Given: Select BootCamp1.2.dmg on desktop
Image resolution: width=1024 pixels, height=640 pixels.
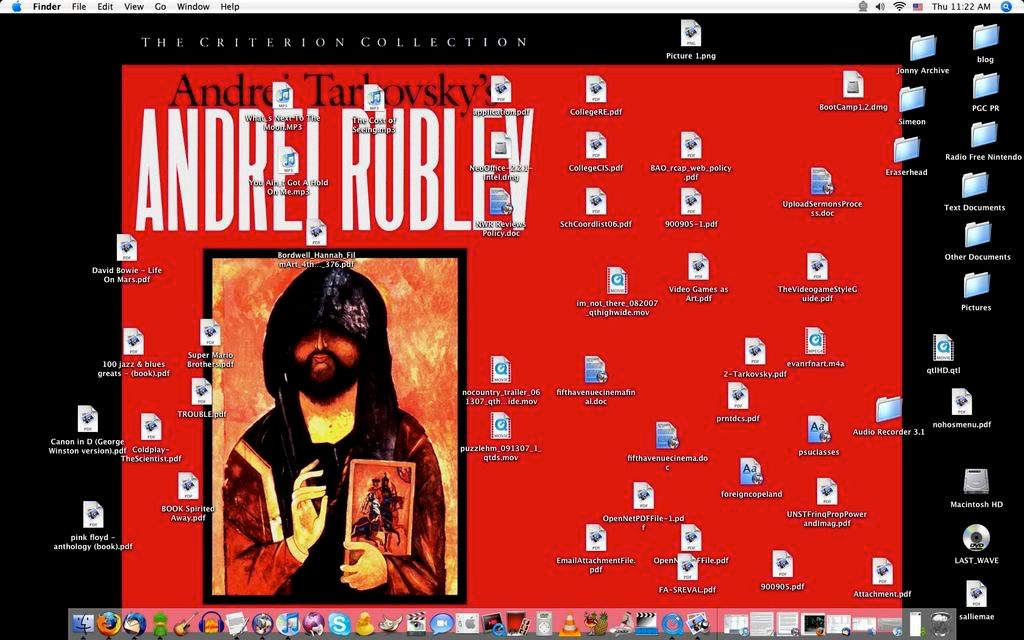Looking at the screenshot, I should pos(853,85).
